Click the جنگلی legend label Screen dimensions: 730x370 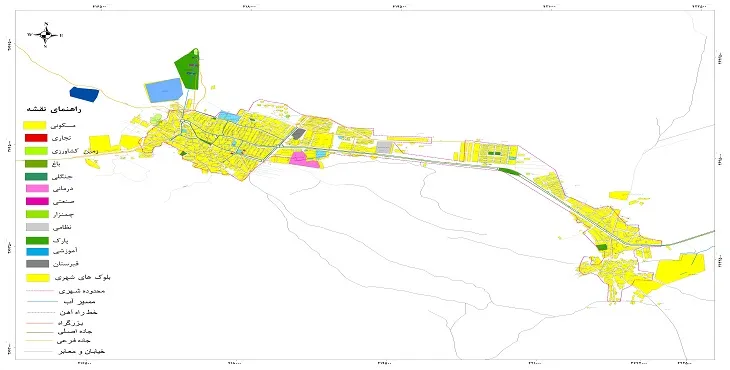click(x=63, y=176)
